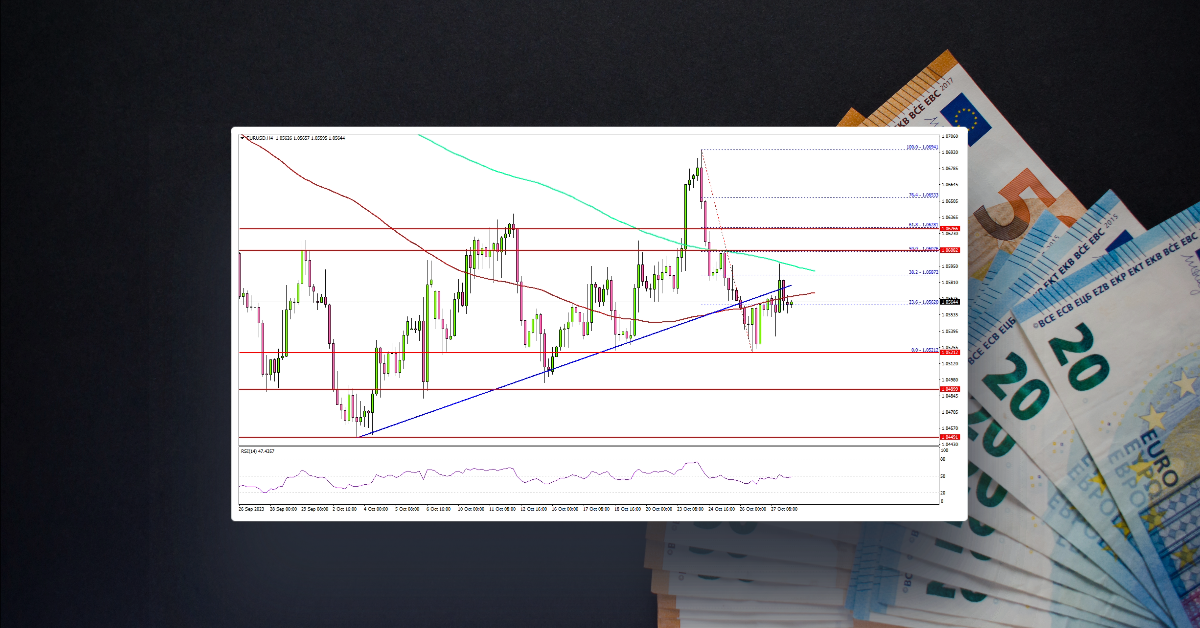The height and width of the screenshot is (628, 1200).
Task: Select the RSI(14) 47.4317 indicator label
Action: click(257, 451)
